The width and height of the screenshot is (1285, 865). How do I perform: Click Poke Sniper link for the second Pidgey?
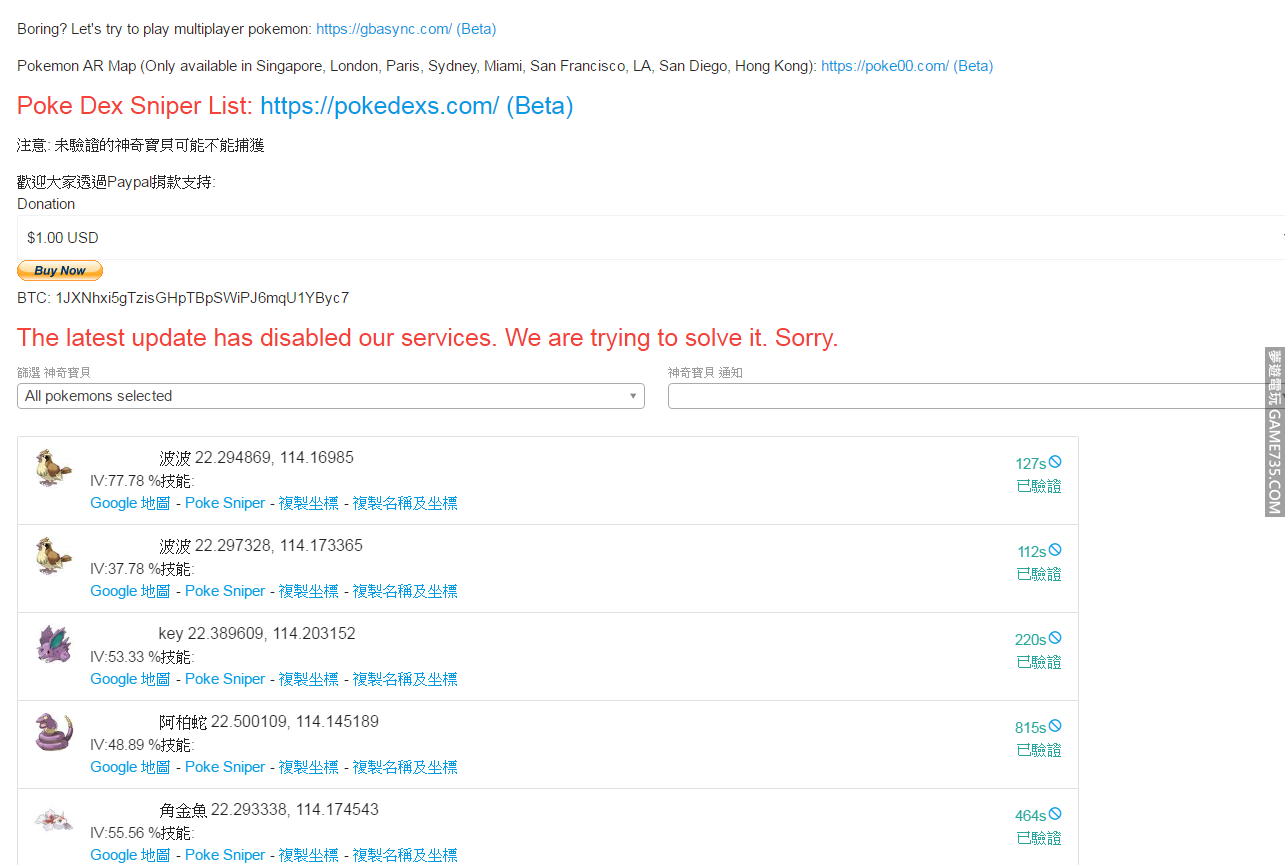[x=225, y=591]
